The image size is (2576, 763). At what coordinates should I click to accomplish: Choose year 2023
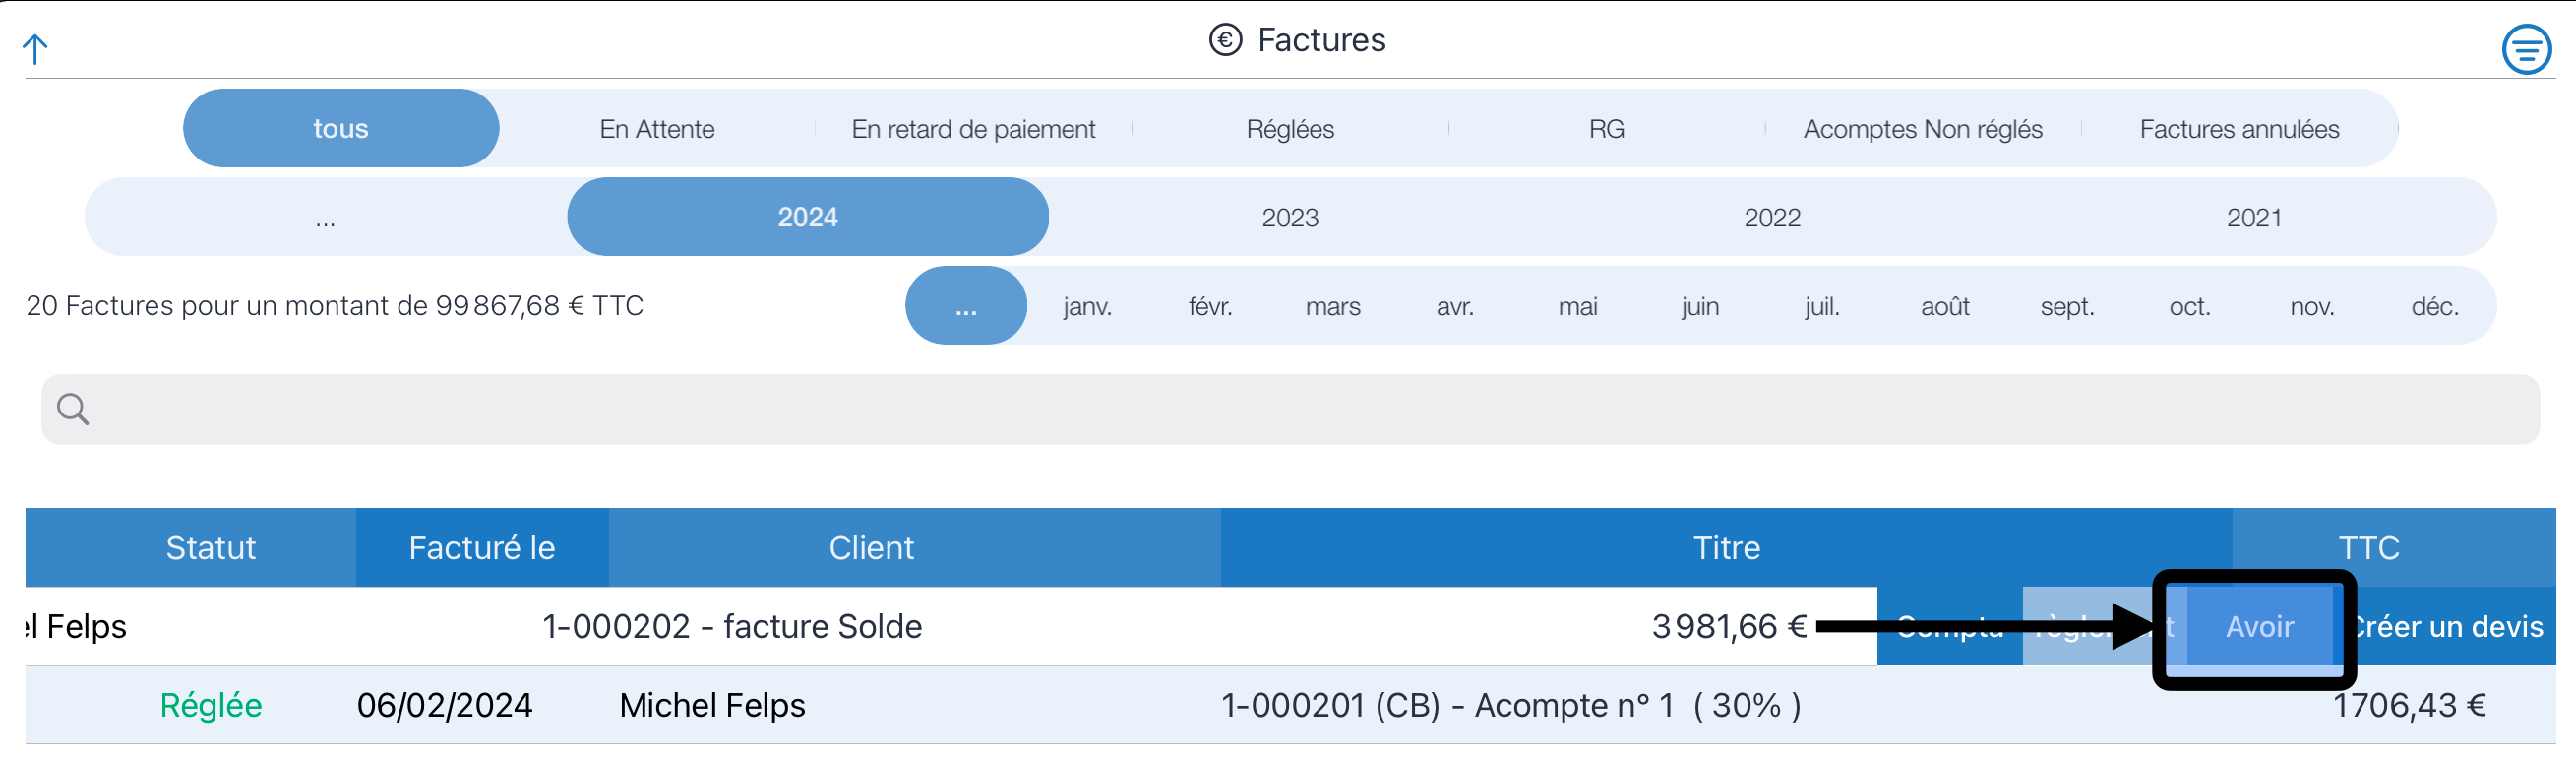1290,217
